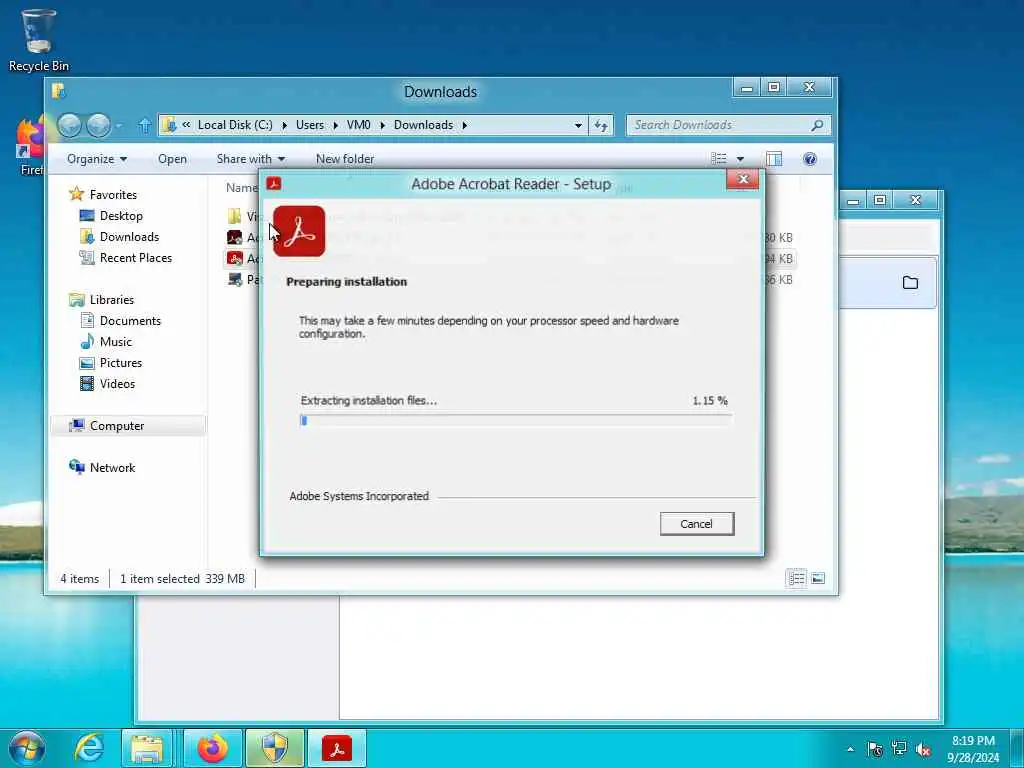The image size is (1024, 768).
Task: Select VM0 in the address path
Action: point(359,125)
